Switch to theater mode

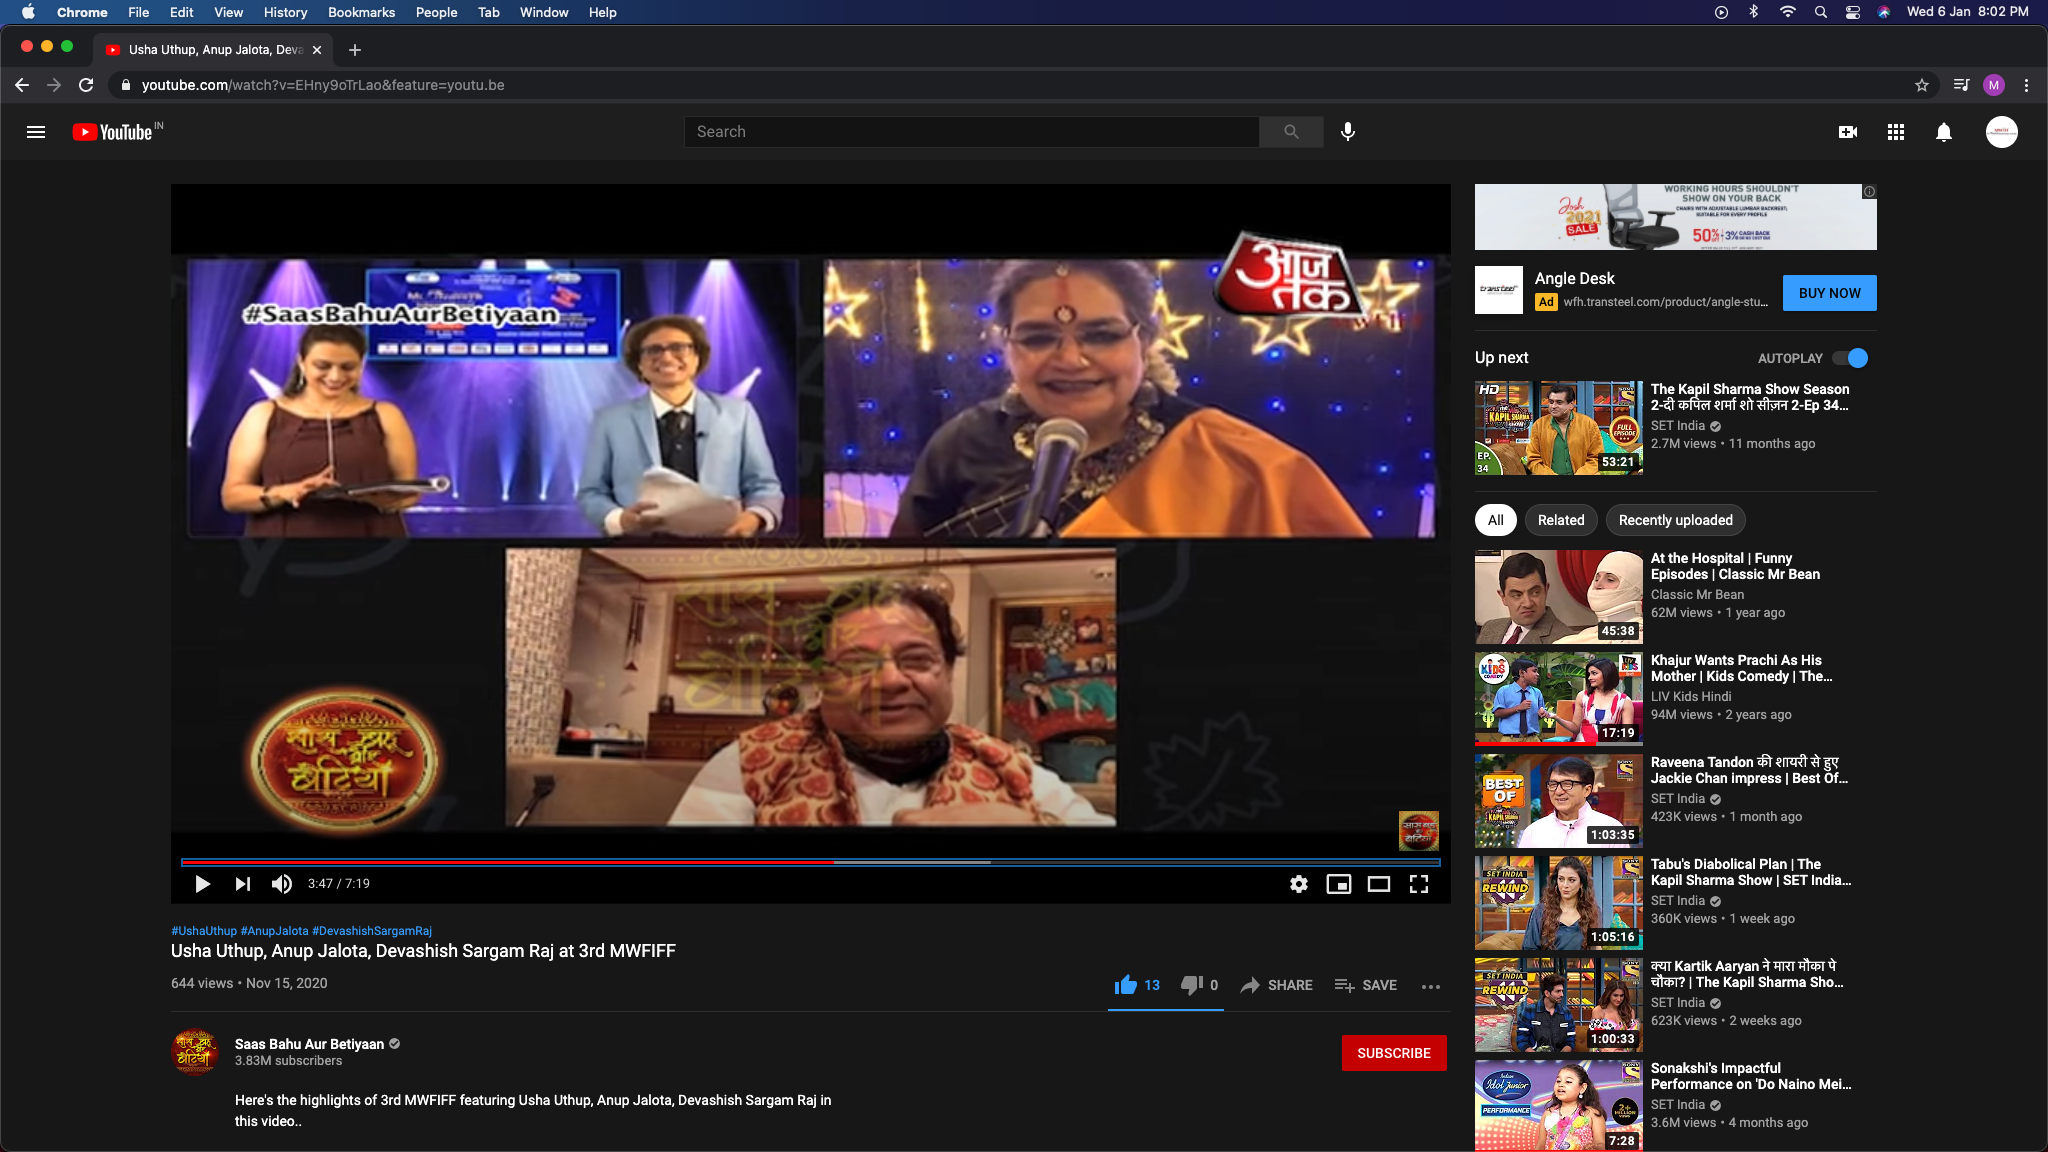[x=1379, y=884]
